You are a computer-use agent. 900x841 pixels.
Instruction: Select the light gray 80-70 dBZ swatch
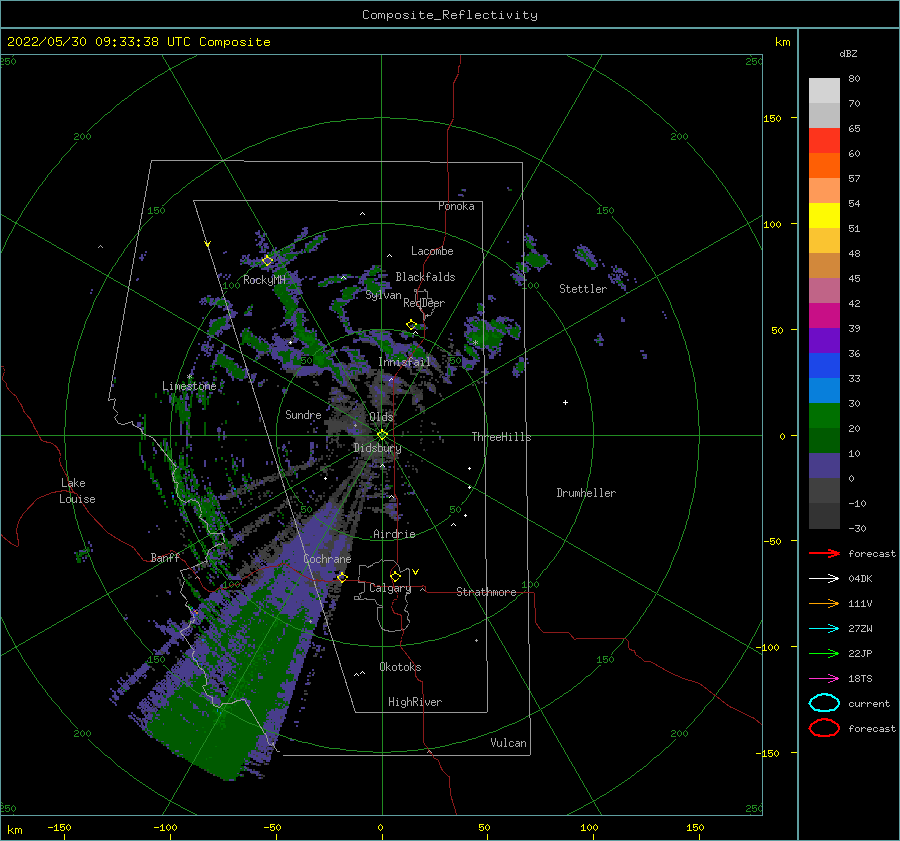(x=824, y=91)
